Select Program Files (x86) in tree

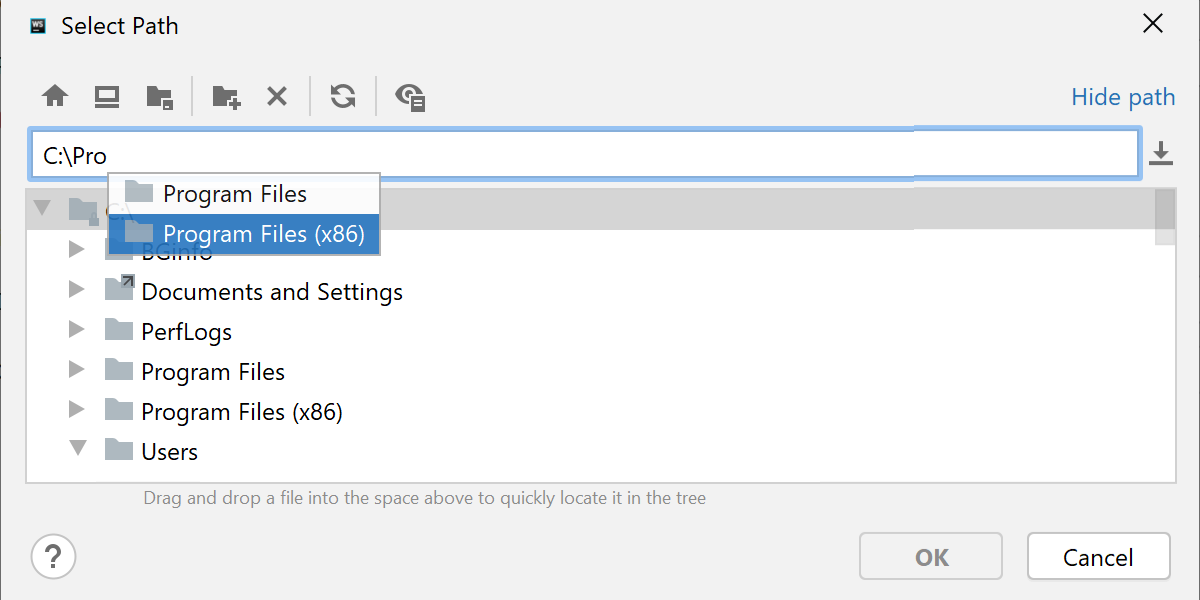[x=242, y=412]
